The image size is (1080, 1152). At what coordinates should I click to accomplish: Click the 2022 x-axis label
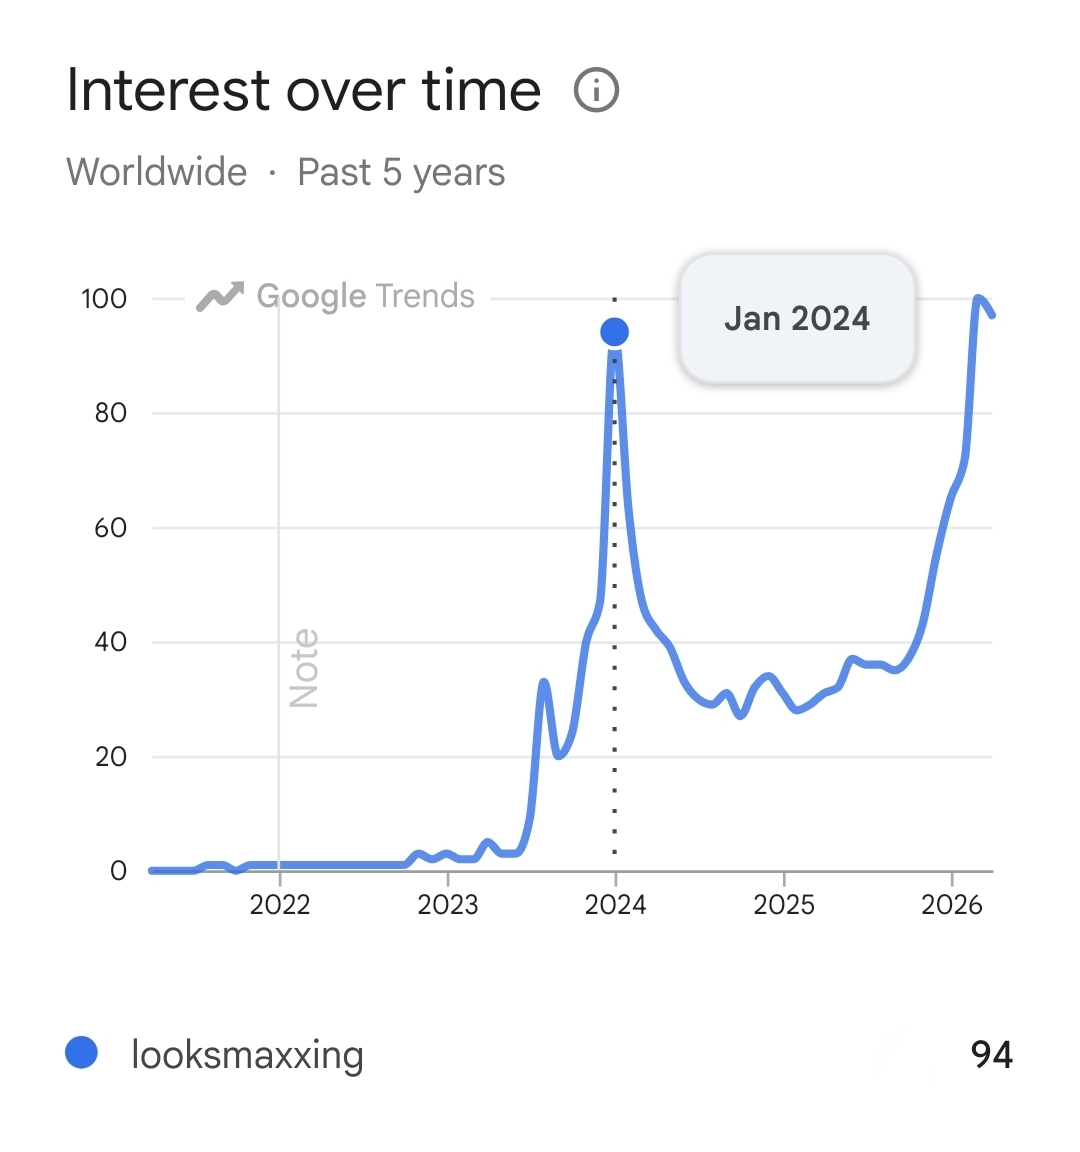coord(280,905)
